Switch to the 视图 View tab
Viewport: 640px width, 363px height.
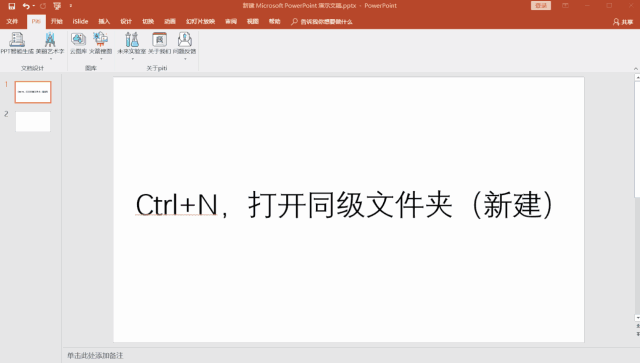point(253,21)
